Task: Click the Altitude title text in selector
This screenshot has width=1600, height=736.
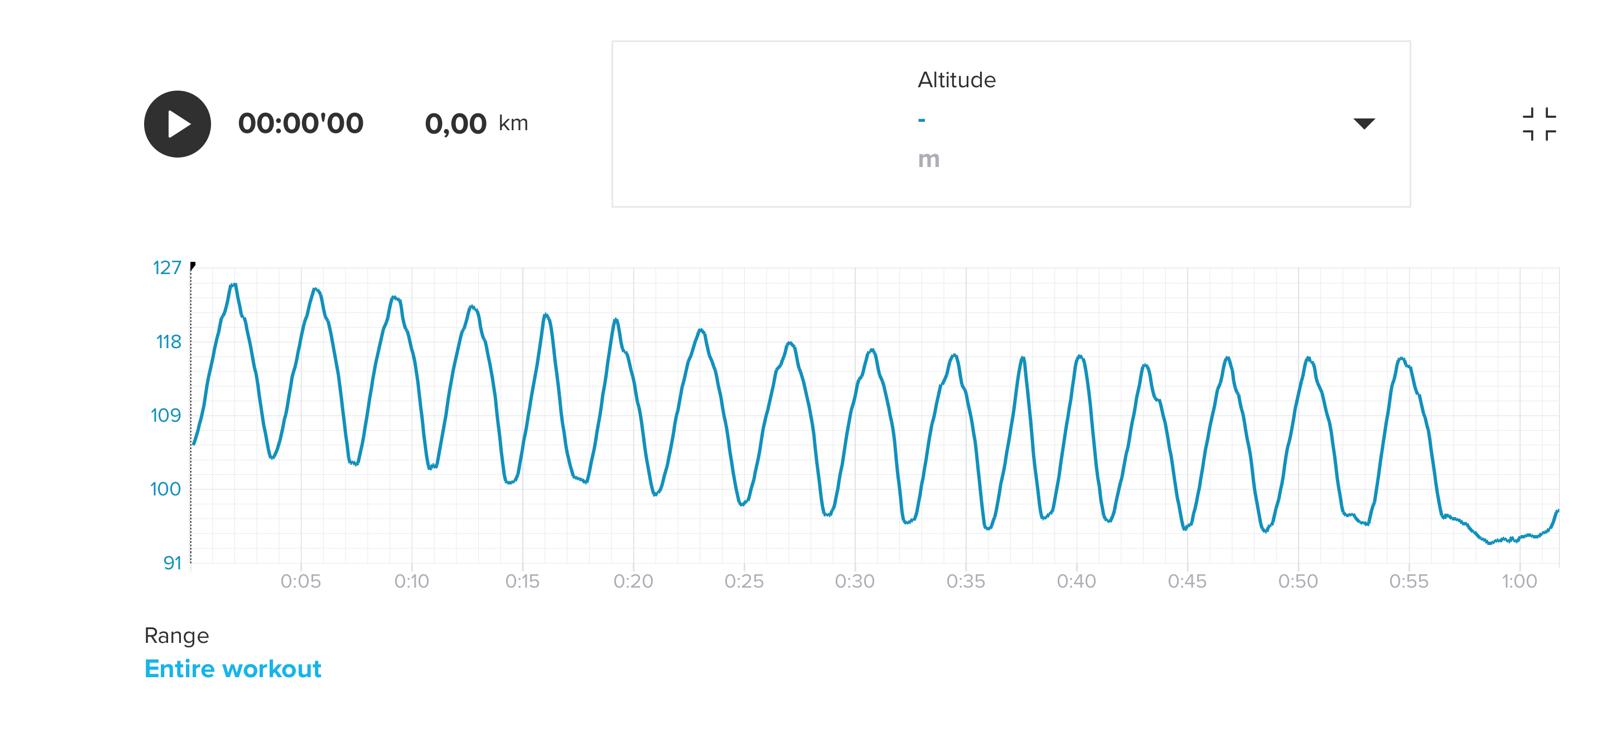Action: pyautogui.click(x=957, y=80)
